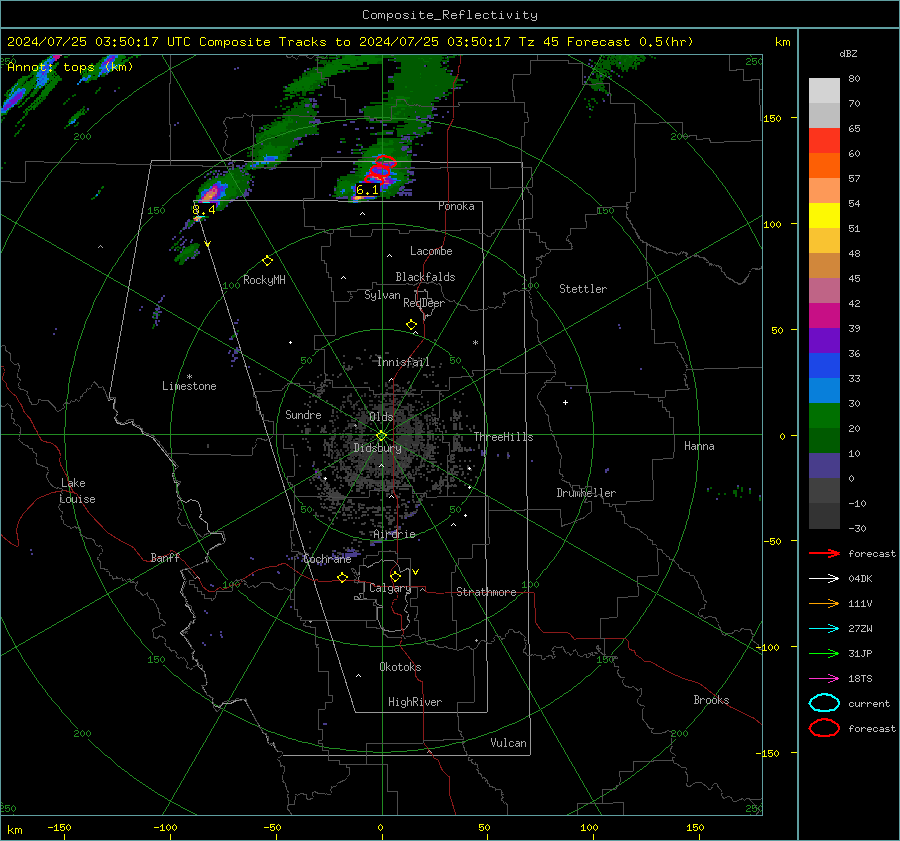Viewport: 900px width, 841px height.
Task: Click the RockyMH label
Action: (x=264, y=280)
